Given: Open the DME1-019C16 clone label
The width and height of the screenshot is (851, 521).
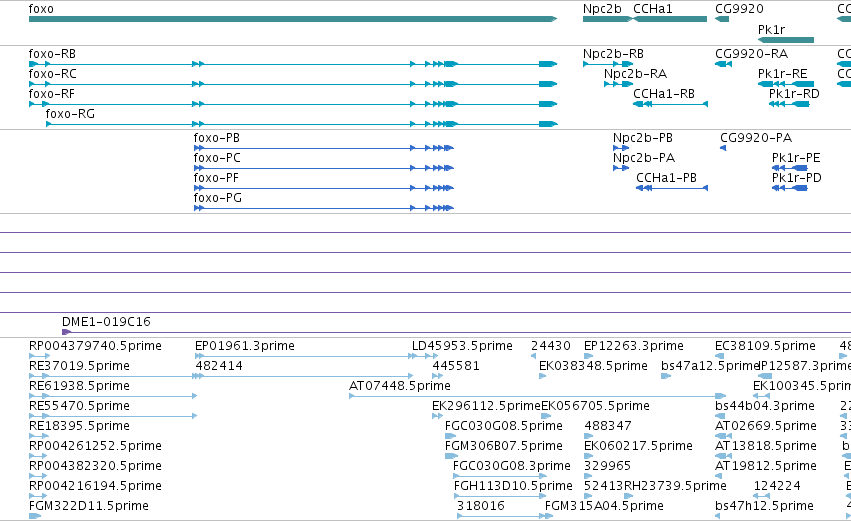Looking at the screenshot, I should click(x=106, y=322).
